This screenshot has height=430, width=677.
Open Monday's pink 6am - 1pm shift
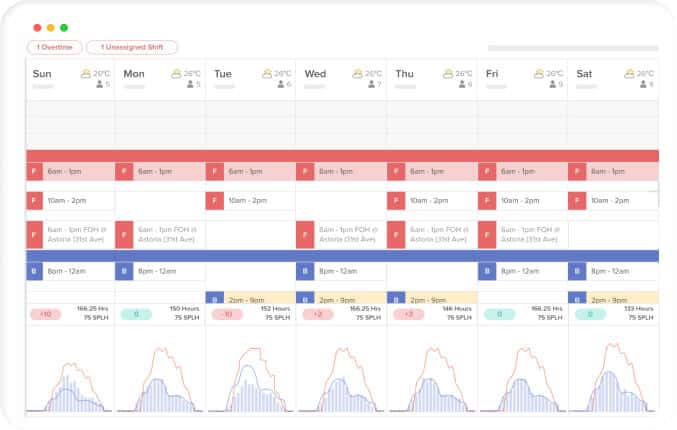click(x=159, y=172)
